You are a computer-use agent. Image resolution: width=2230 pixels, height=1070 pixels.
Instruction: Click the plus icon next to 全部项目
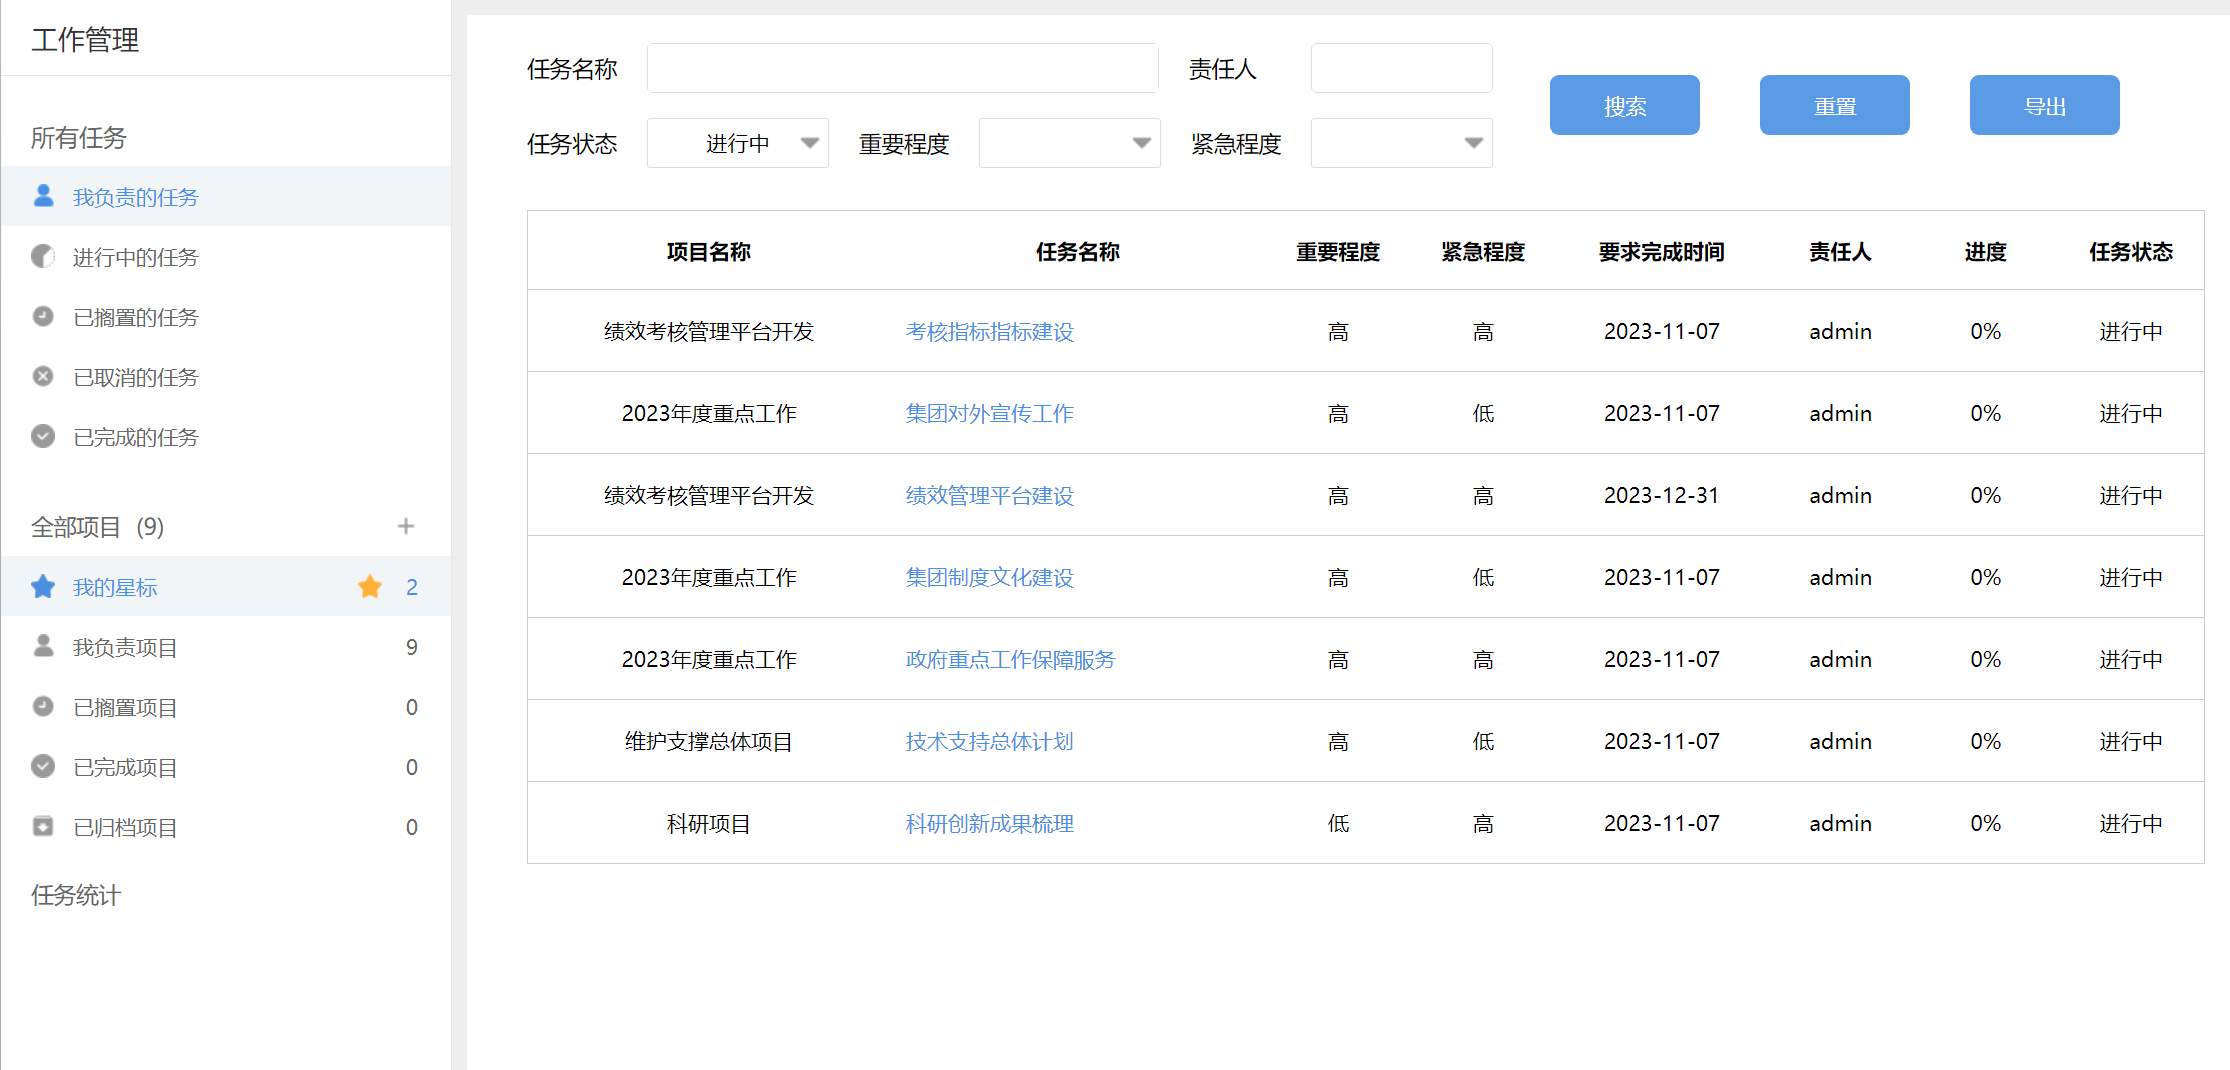point(406,526)
